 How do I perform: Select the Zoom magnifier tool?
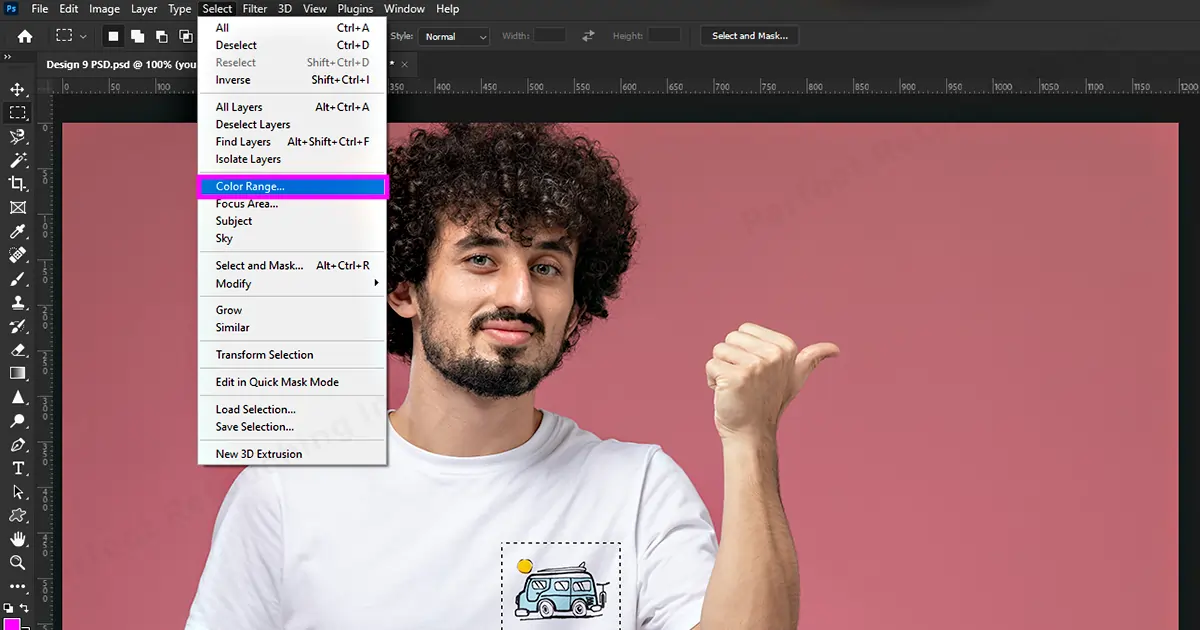tap(18, 563)
